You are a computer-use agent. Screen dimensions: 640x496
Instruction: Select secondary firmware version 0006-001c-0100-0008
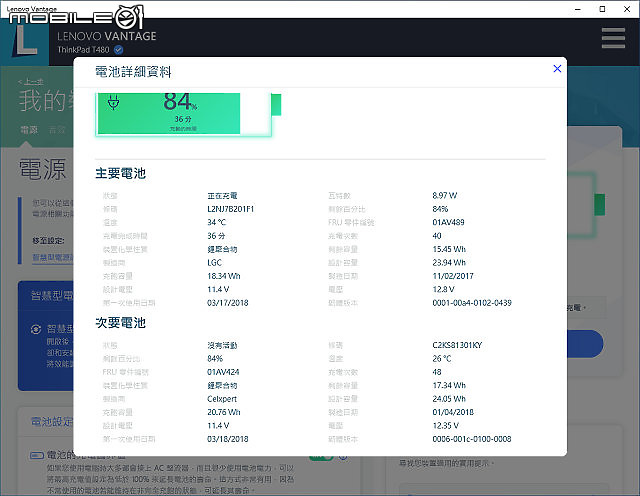click(x=472, y=439)
